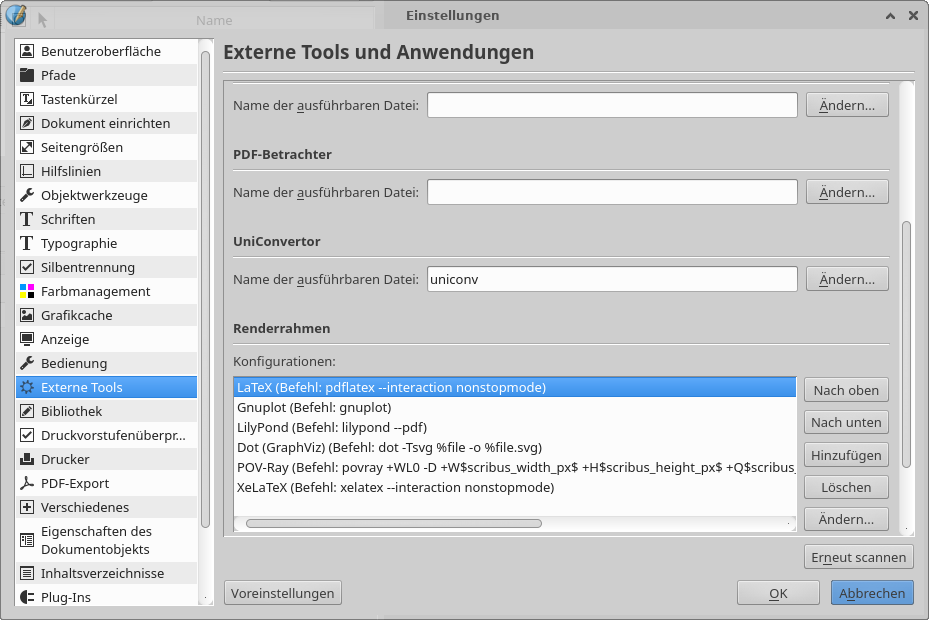Select the Bibliothek icon

27,411
